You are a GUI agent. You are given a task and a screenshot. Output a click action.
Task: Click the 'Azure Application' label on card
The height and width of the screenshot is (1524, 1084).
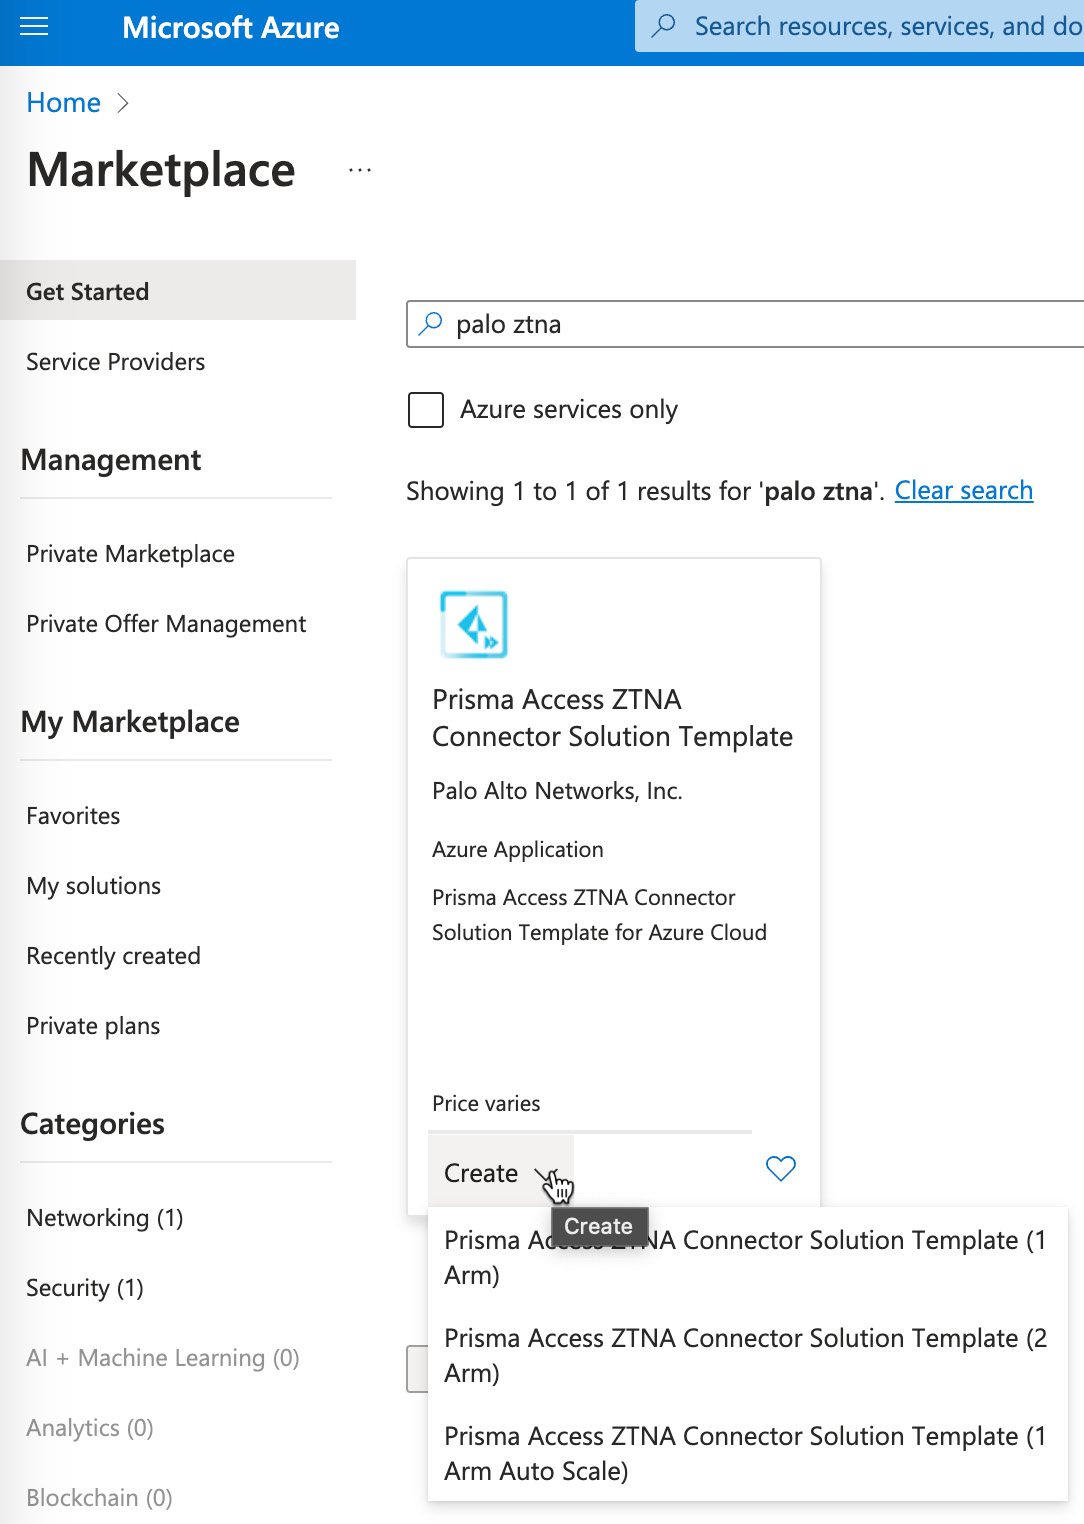(518, 849)
